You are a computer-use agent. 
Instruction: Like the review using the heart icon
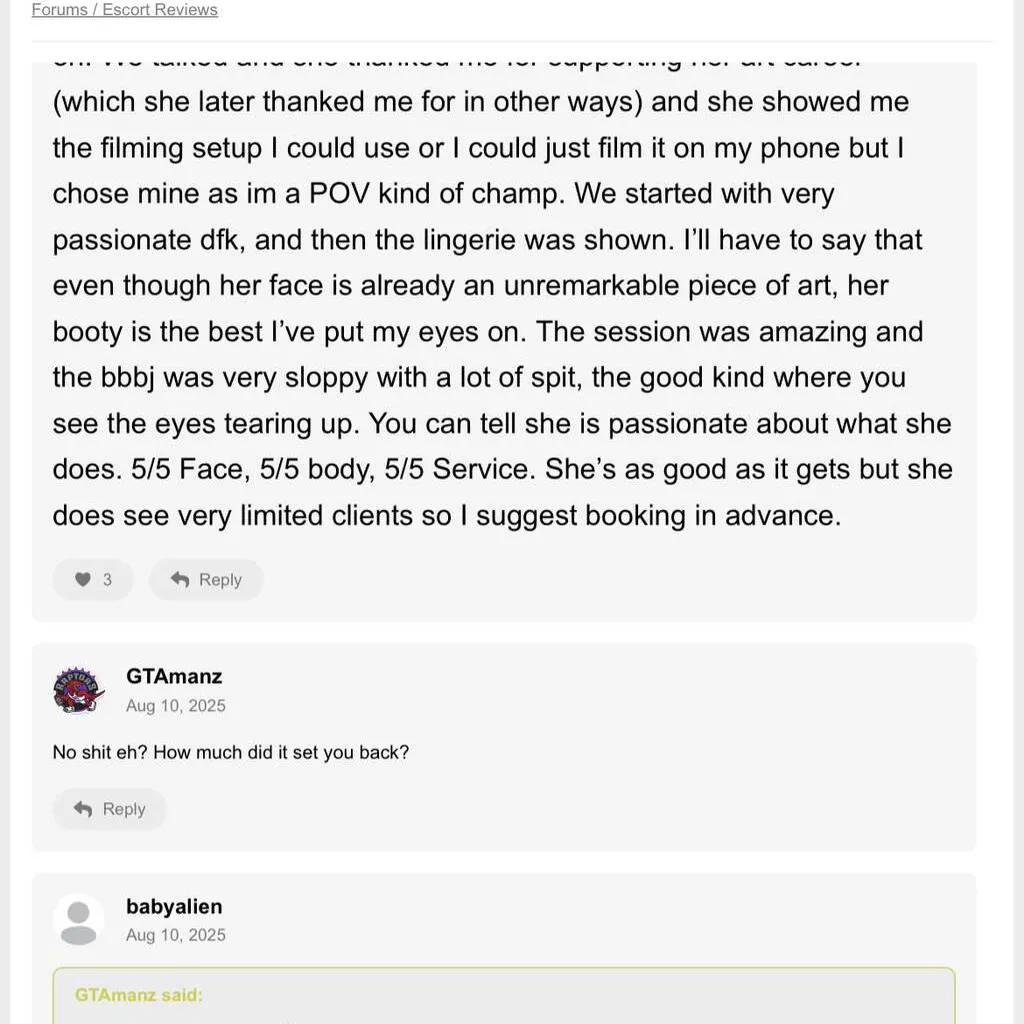[83, 580]
